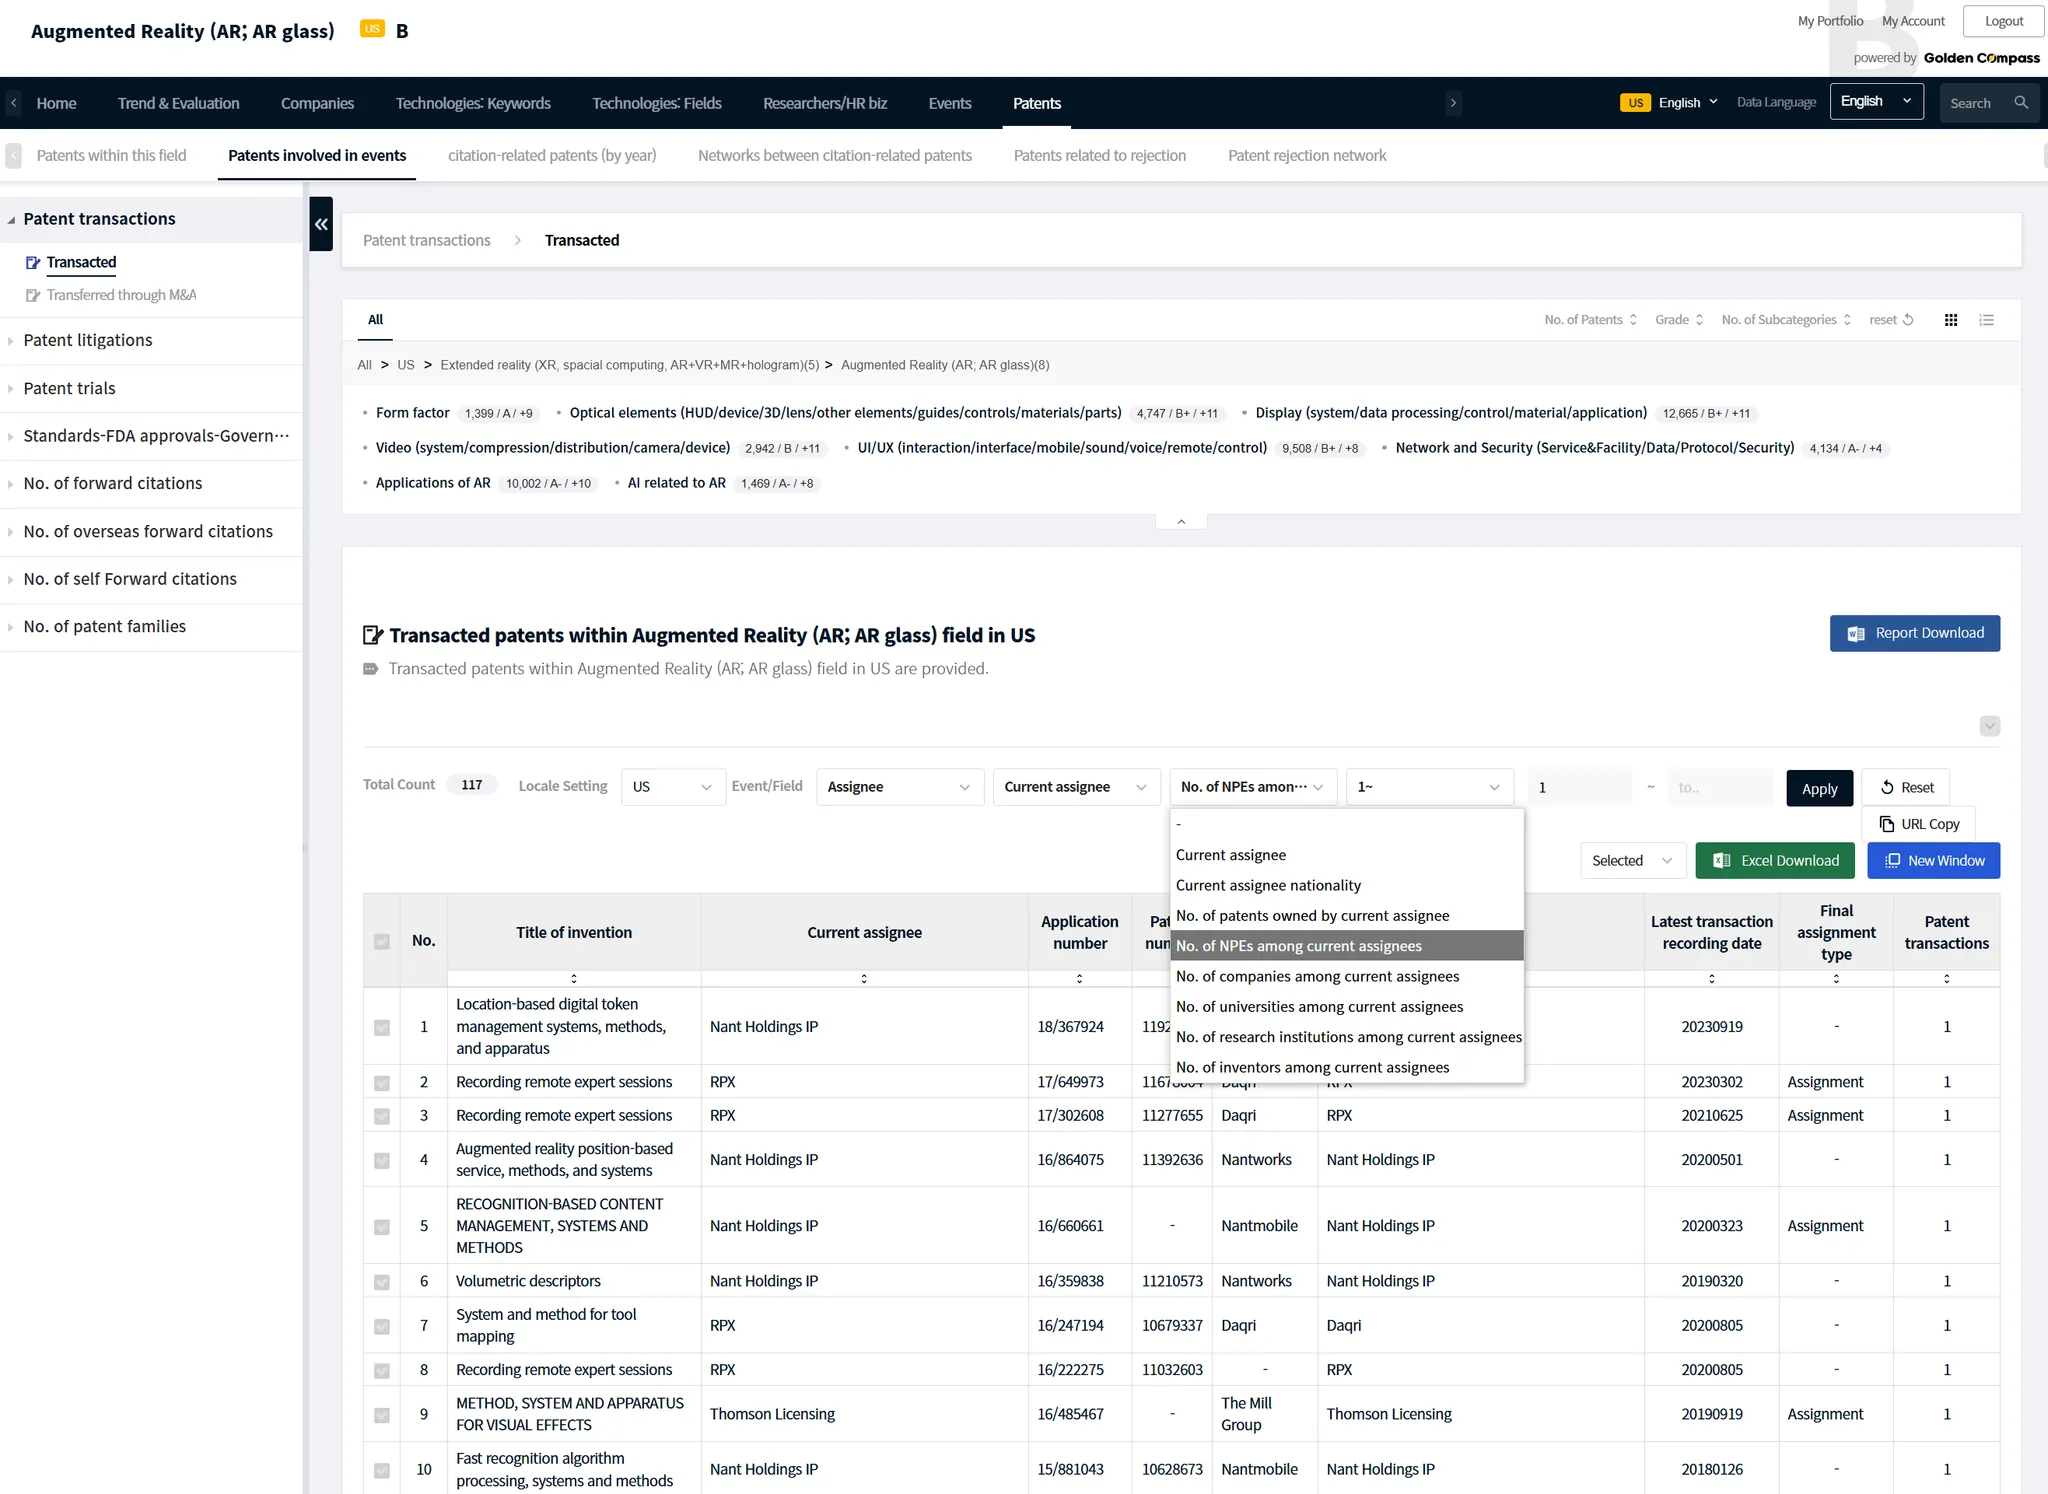Viewport: 2048px width, 1494px height.
Task: Expand the Patent litigations sidebar section
Action: pos(88,341)
